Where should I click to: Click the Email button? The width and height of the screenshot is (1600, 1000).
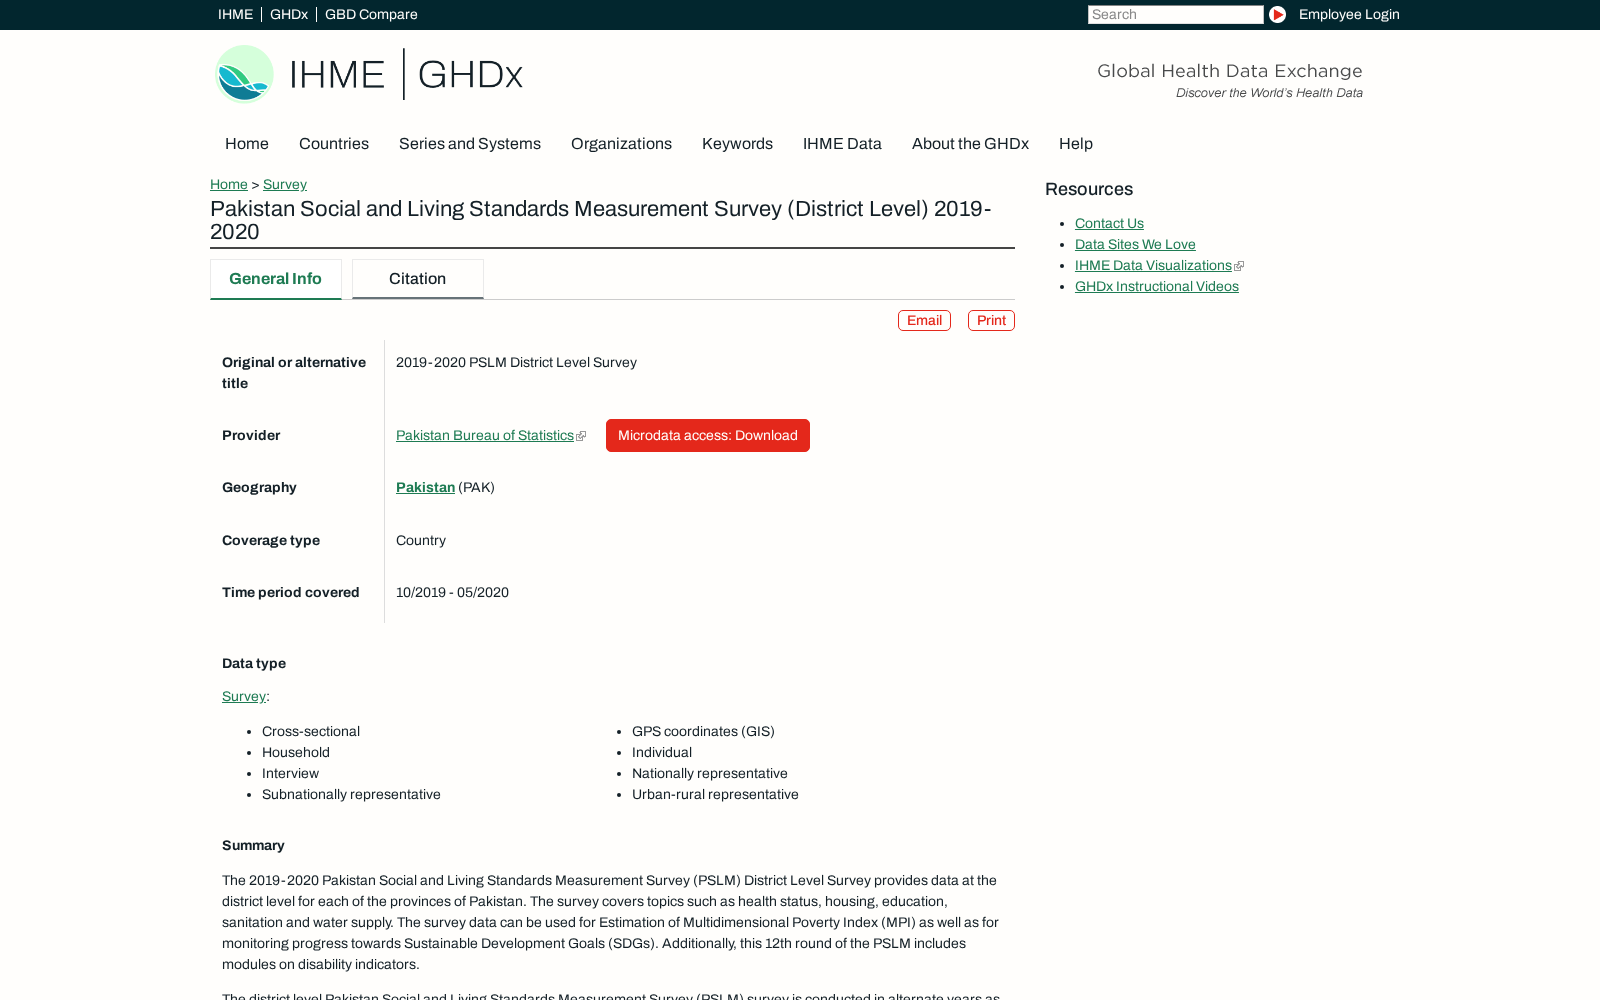pyautogui.click(x=924, y=320)
